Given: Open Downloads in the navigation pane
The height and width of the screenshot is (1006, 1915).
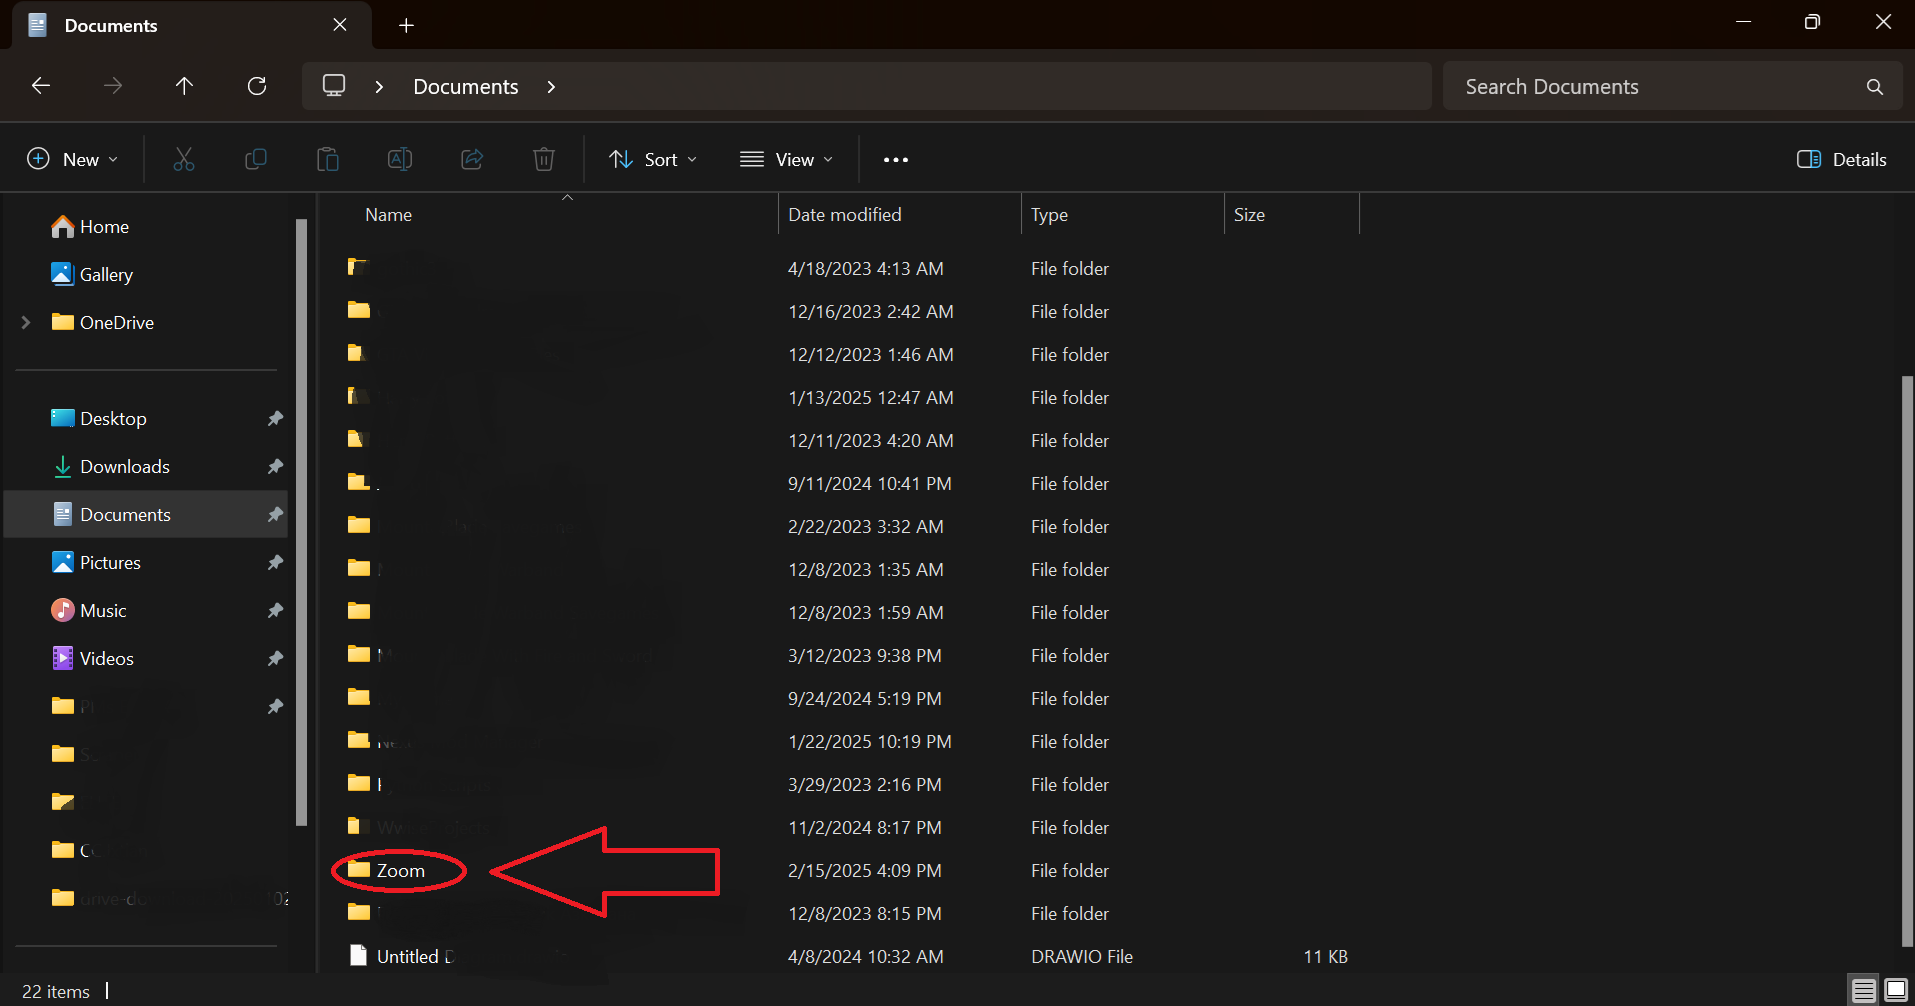Looking at the screenshot, I should click(125, 466).
